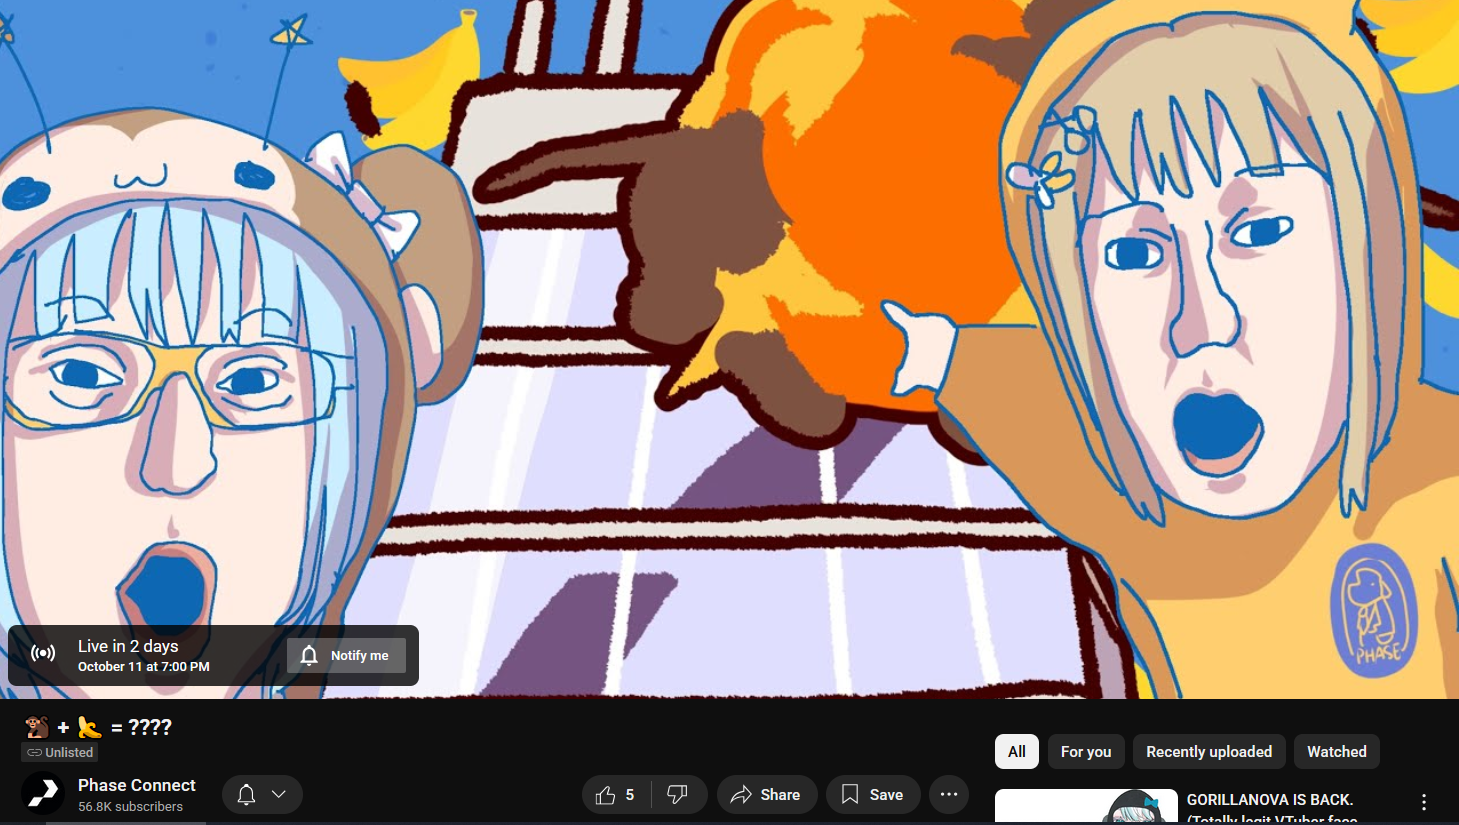Save the video to a playlist

tap(873, 794)
